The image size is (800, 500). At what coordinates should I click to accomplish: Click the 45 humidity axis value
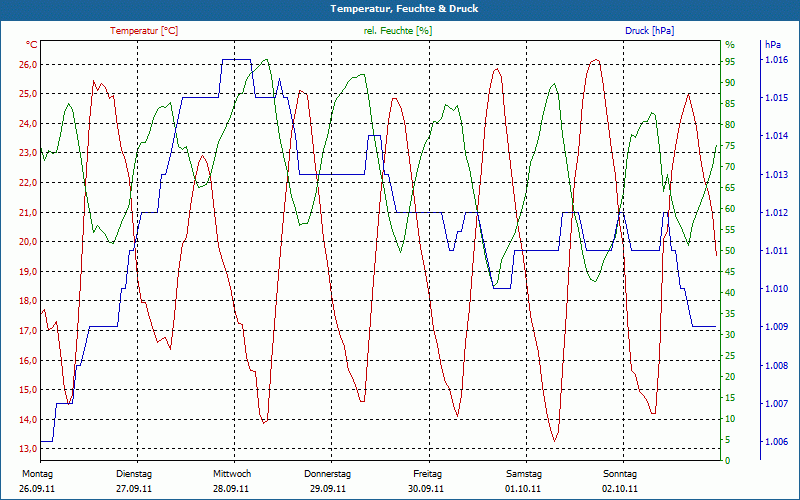coord(730,272)
